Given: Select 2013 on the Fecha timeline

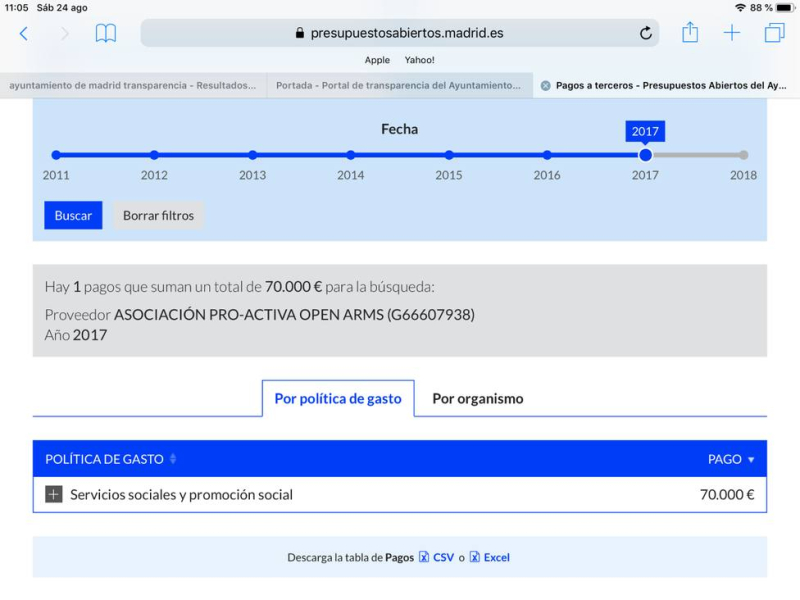Looking at the screenshot, I should (x=253, y=155).
